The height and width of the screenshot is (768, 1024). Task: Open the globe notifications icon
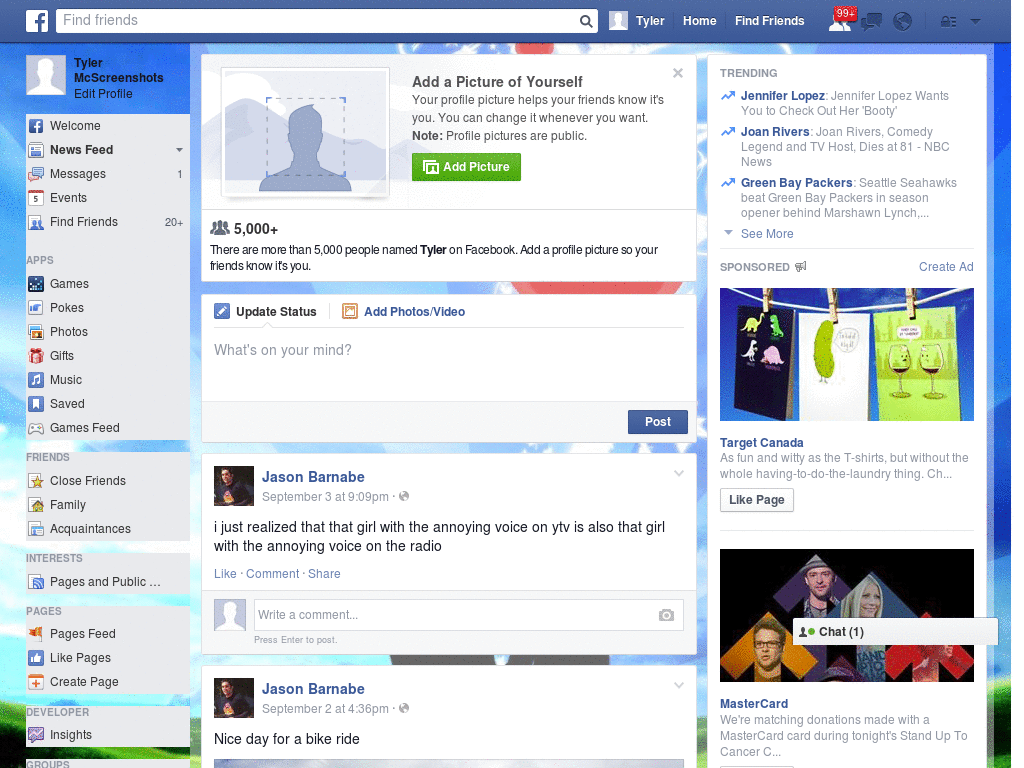(903, 22)
